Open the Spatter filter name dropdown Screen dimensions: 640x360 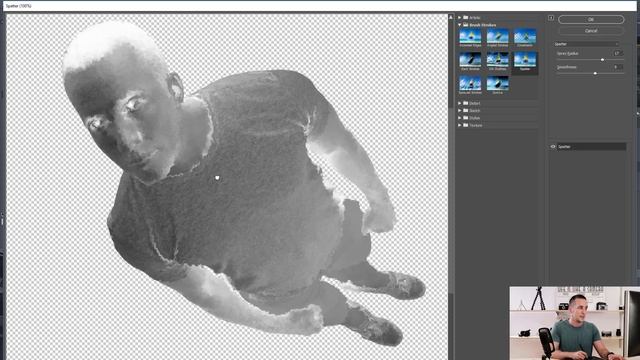587,44
